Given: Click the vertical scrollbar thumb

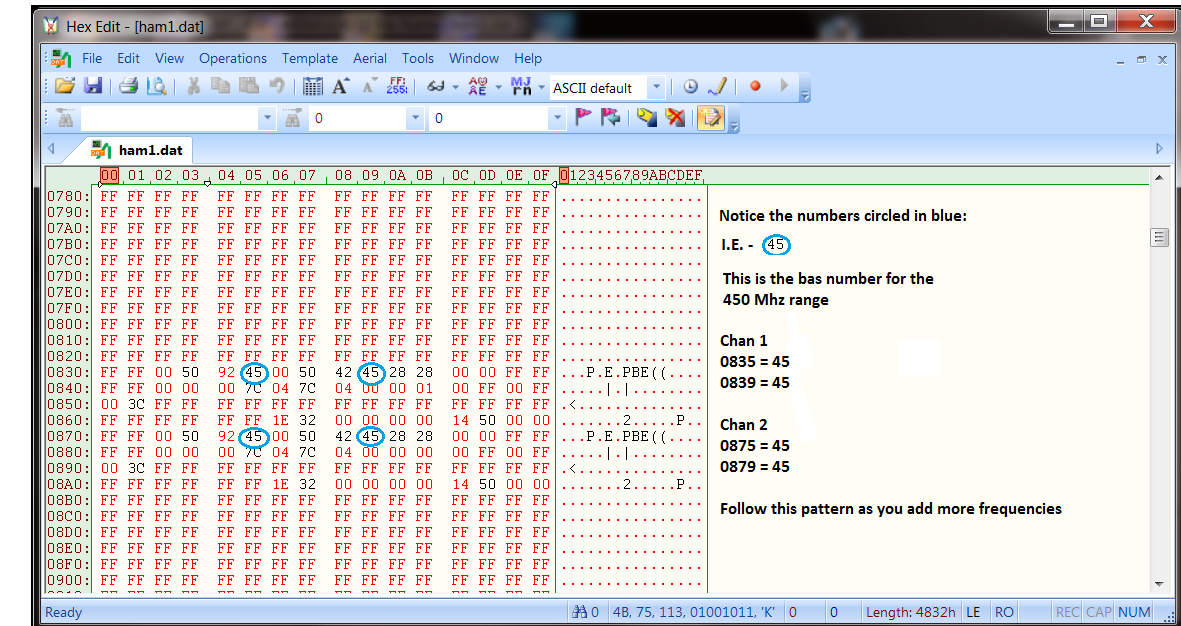Looking at the screenshot, I should 1159,237.
